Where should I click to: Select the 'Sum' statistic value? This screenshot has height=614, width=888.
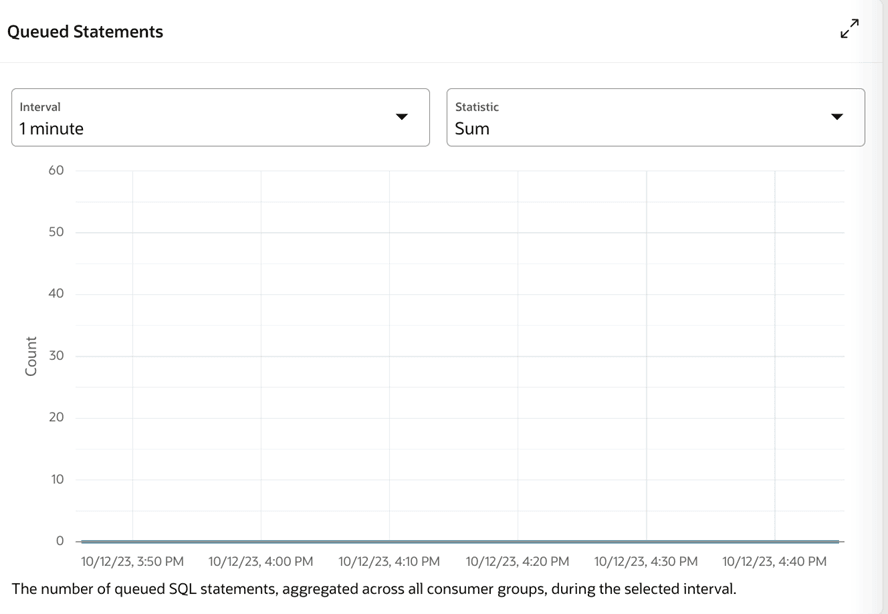pyautogui.click(x=472, y=129)
